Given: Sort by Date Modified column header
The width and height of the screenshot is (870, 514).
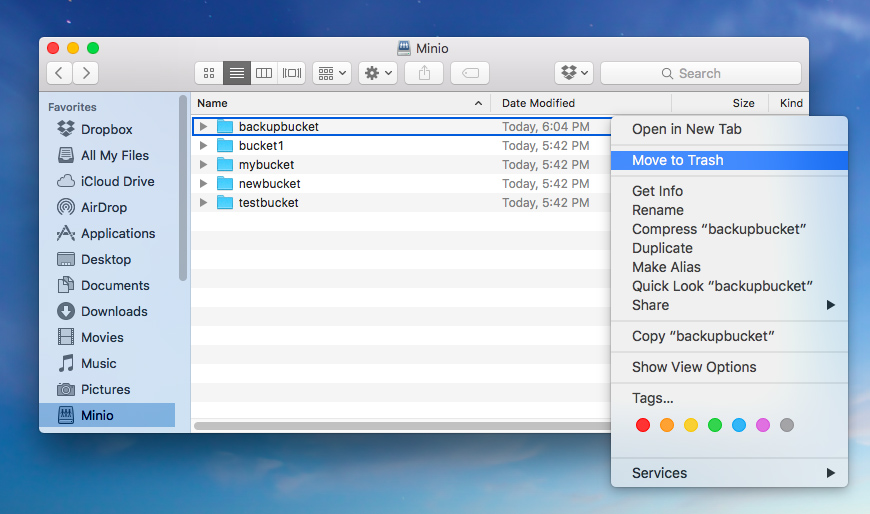Looking at the screenshot, I should tap(538, 103).
